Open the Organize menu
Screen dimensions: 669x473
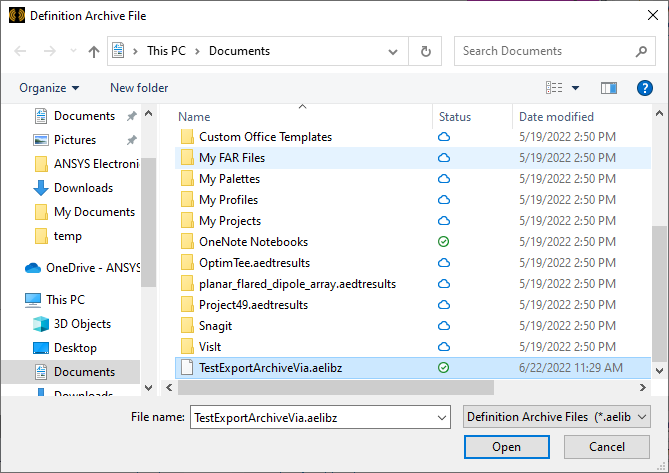click(x=49, y=88)
